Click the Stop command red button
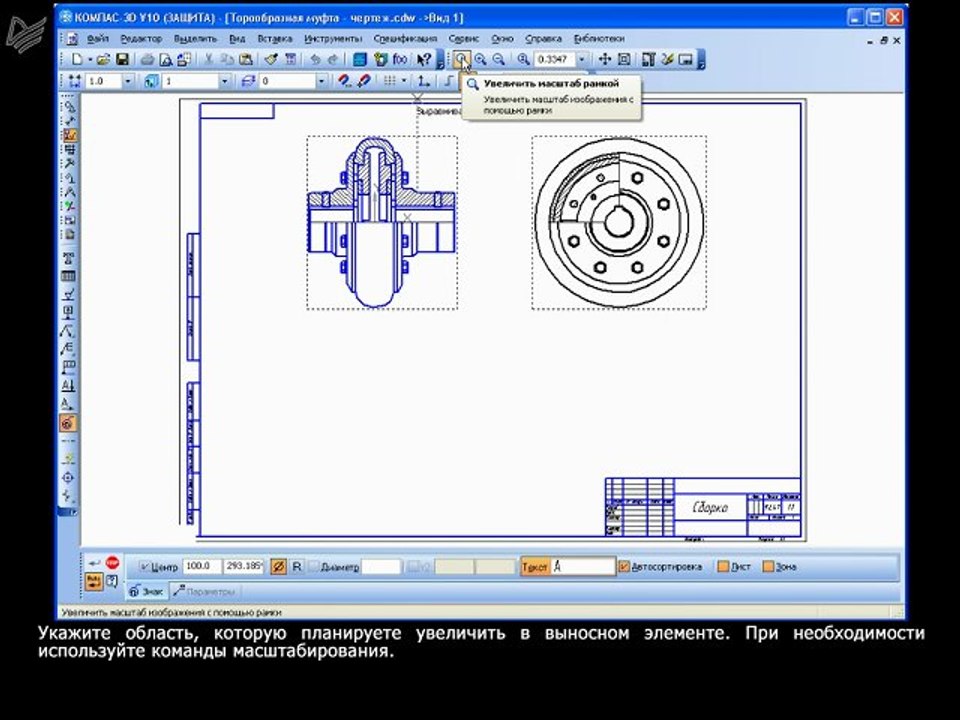The image size is (960, 720). tap(112, 562)
